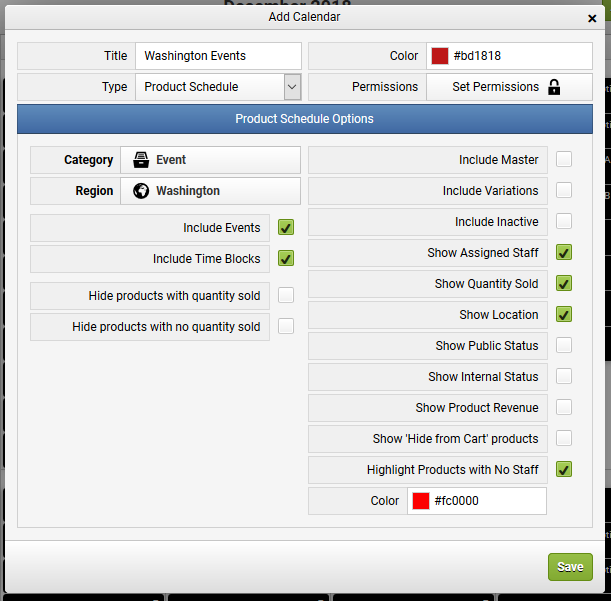Click the Set Permissions padlock icon
The height and width of the screenshot is (601, 611).
pyautogui.click(x=554, y=87)
